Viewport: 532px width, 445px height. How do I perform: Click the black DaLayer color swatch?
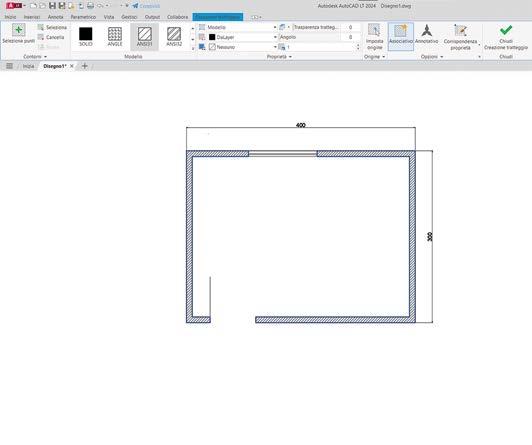[x=212, y=37]
